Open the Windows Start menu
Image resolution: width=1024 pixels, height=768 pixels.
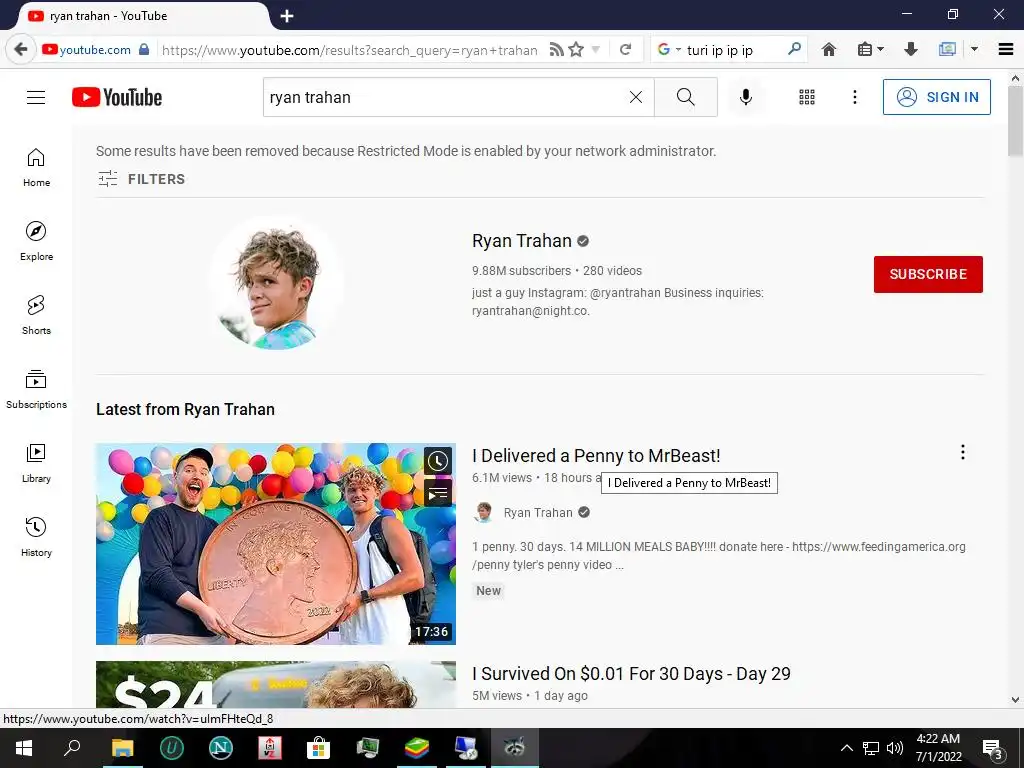[24, 748]
